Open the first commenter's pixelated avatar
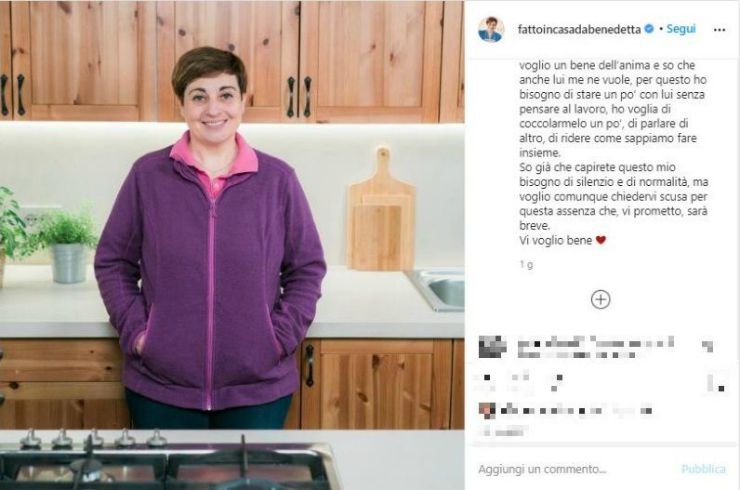Screen dimensions: 740x490 click(492, 347)
